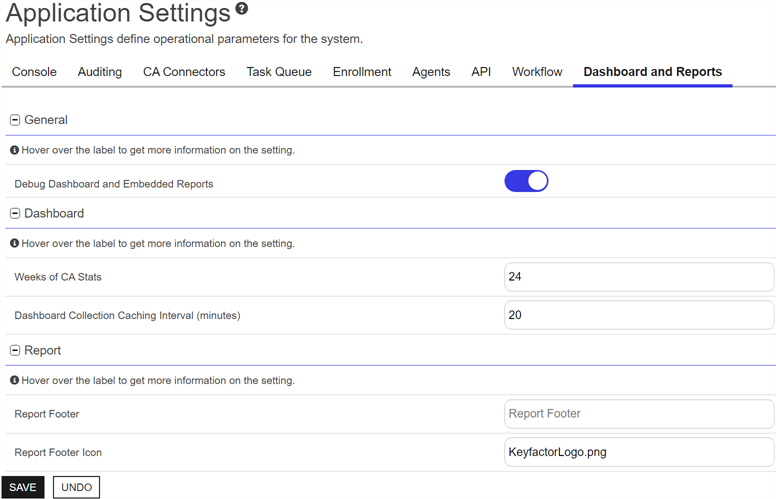776x499 pixels.
Task: Toggle Debug Dashboard and Embedded Reports switch
Action: tap(526, 181)
